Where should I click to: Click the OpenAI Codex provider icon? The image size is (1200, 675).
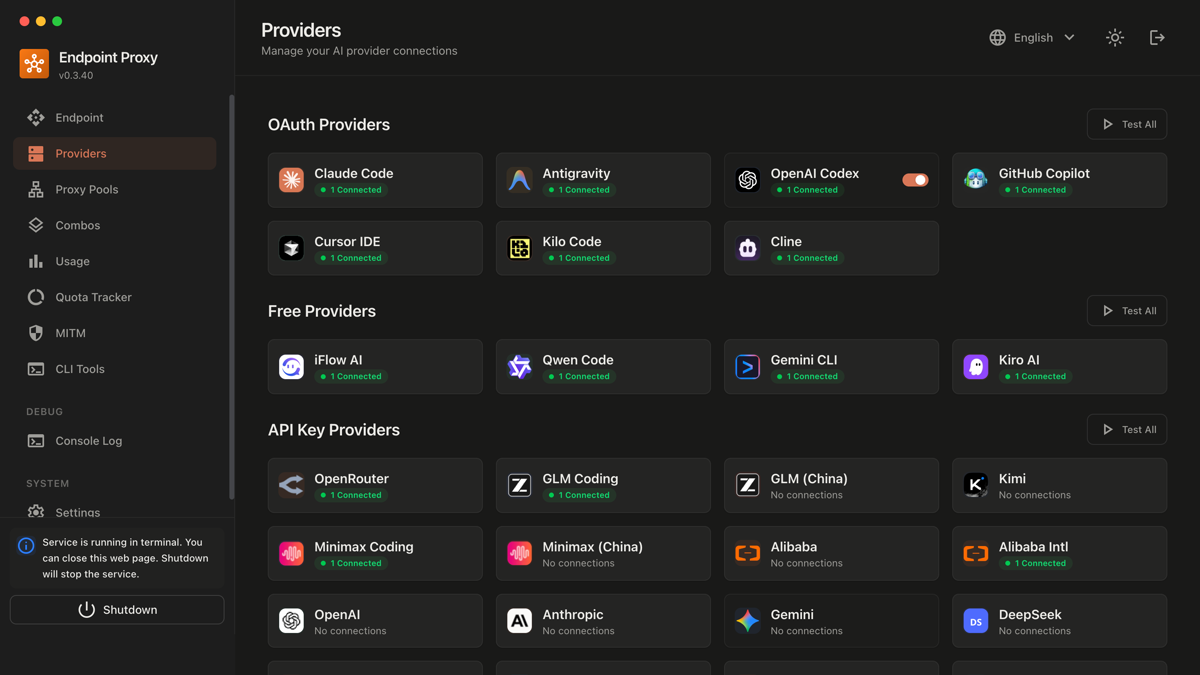tap(747, 180)
